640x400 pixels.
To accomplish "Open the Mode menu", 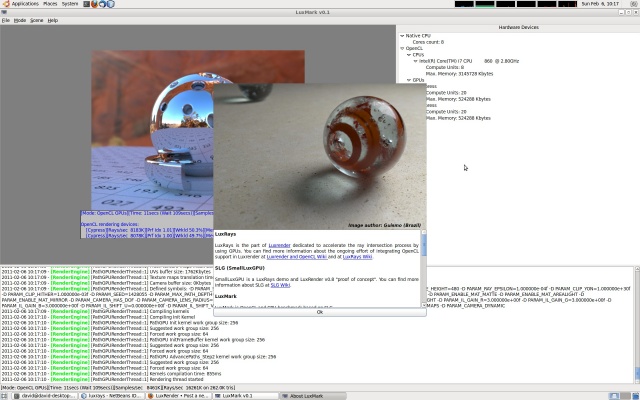I will click(x=20, y=19).
